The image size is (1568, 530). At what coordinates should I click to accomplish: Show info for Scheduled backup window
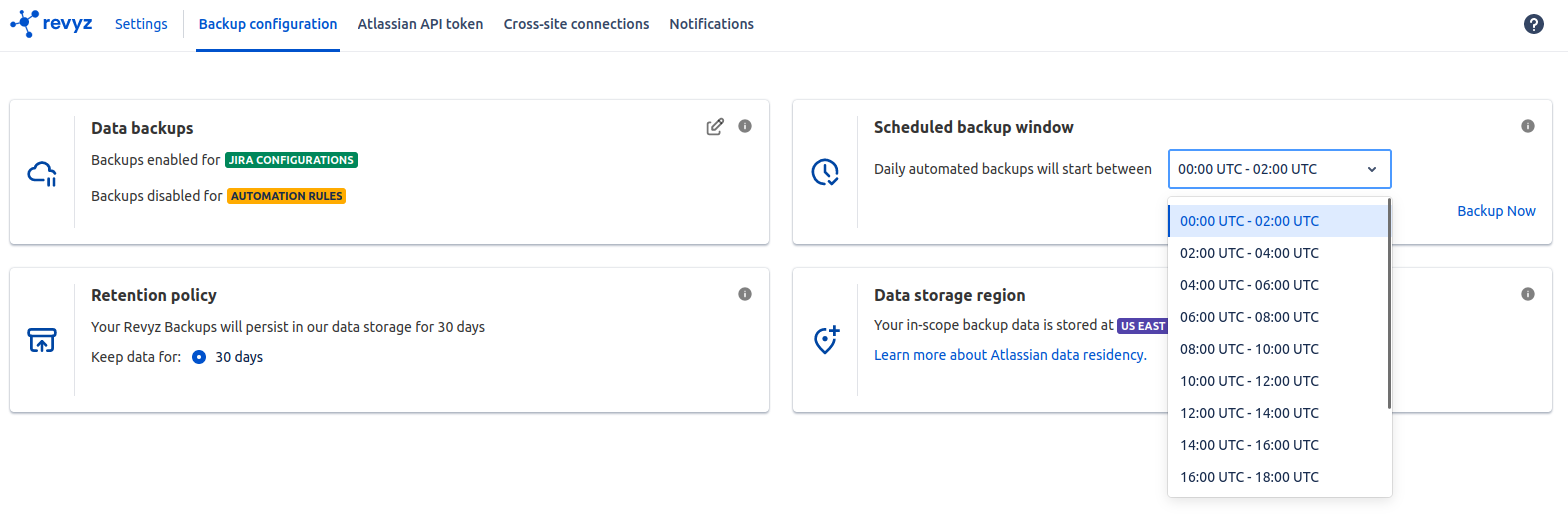(x=1527, y=126)
